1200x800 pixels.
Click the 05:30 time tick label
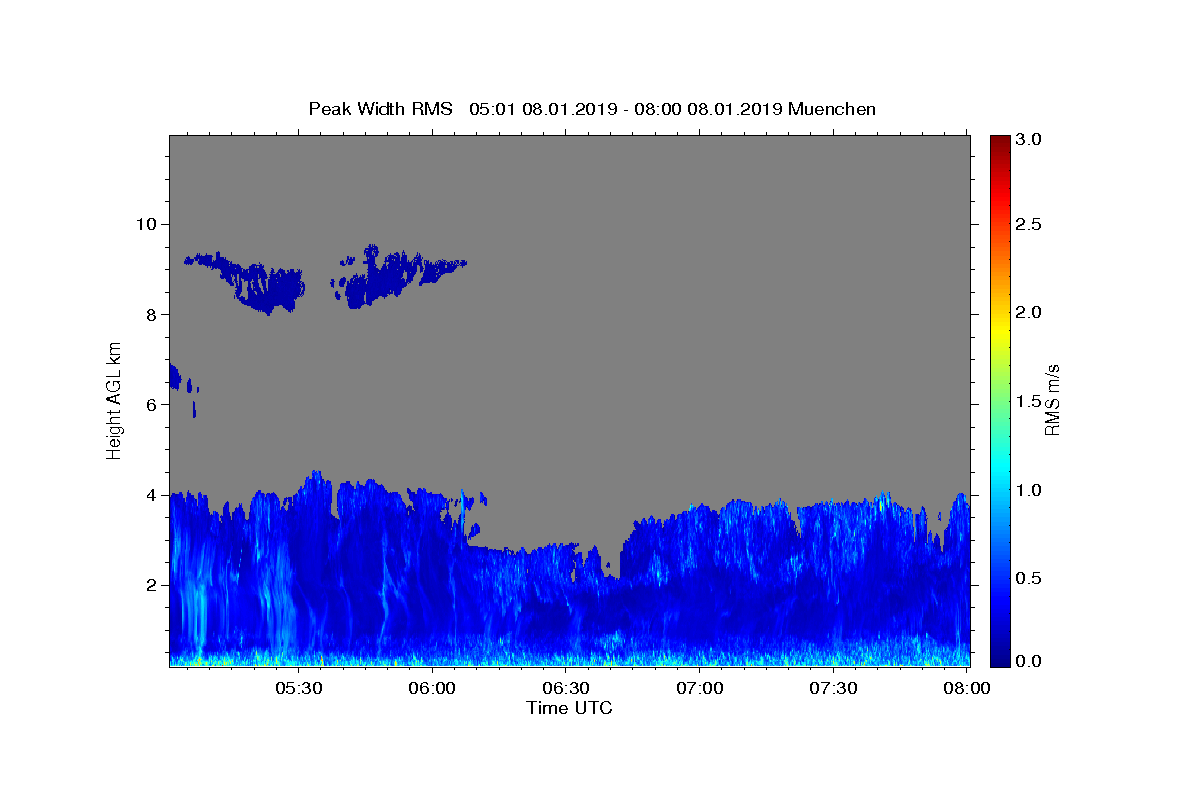[298, 688]
